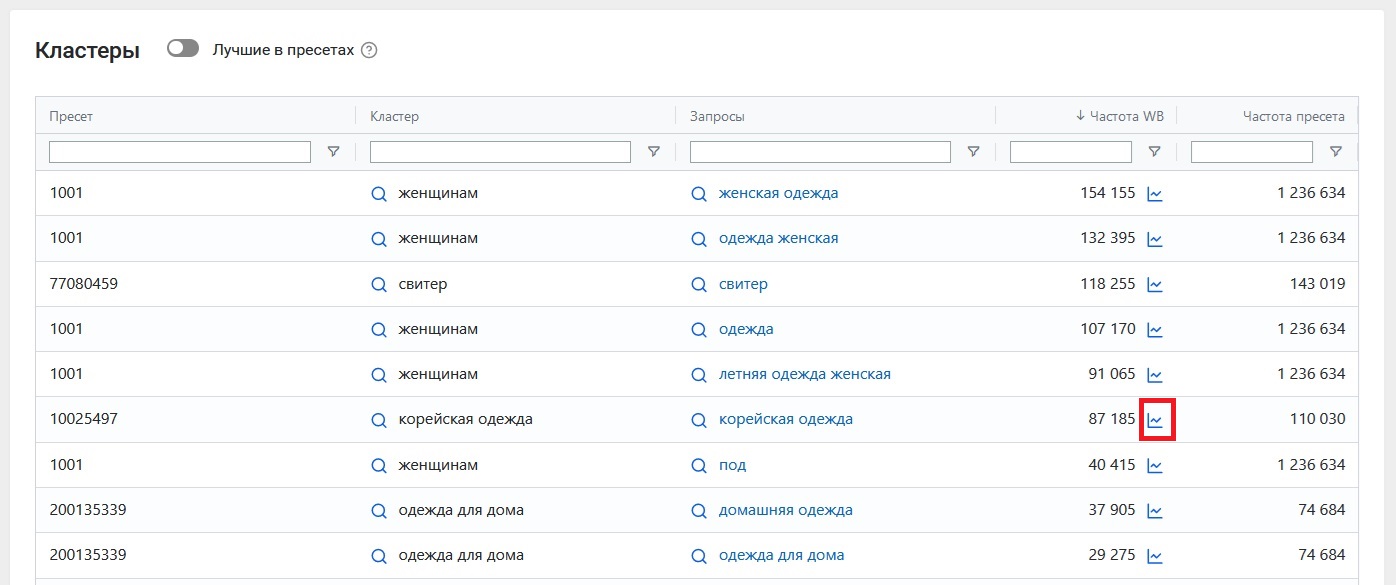Open chart icon for под row

1155,465
